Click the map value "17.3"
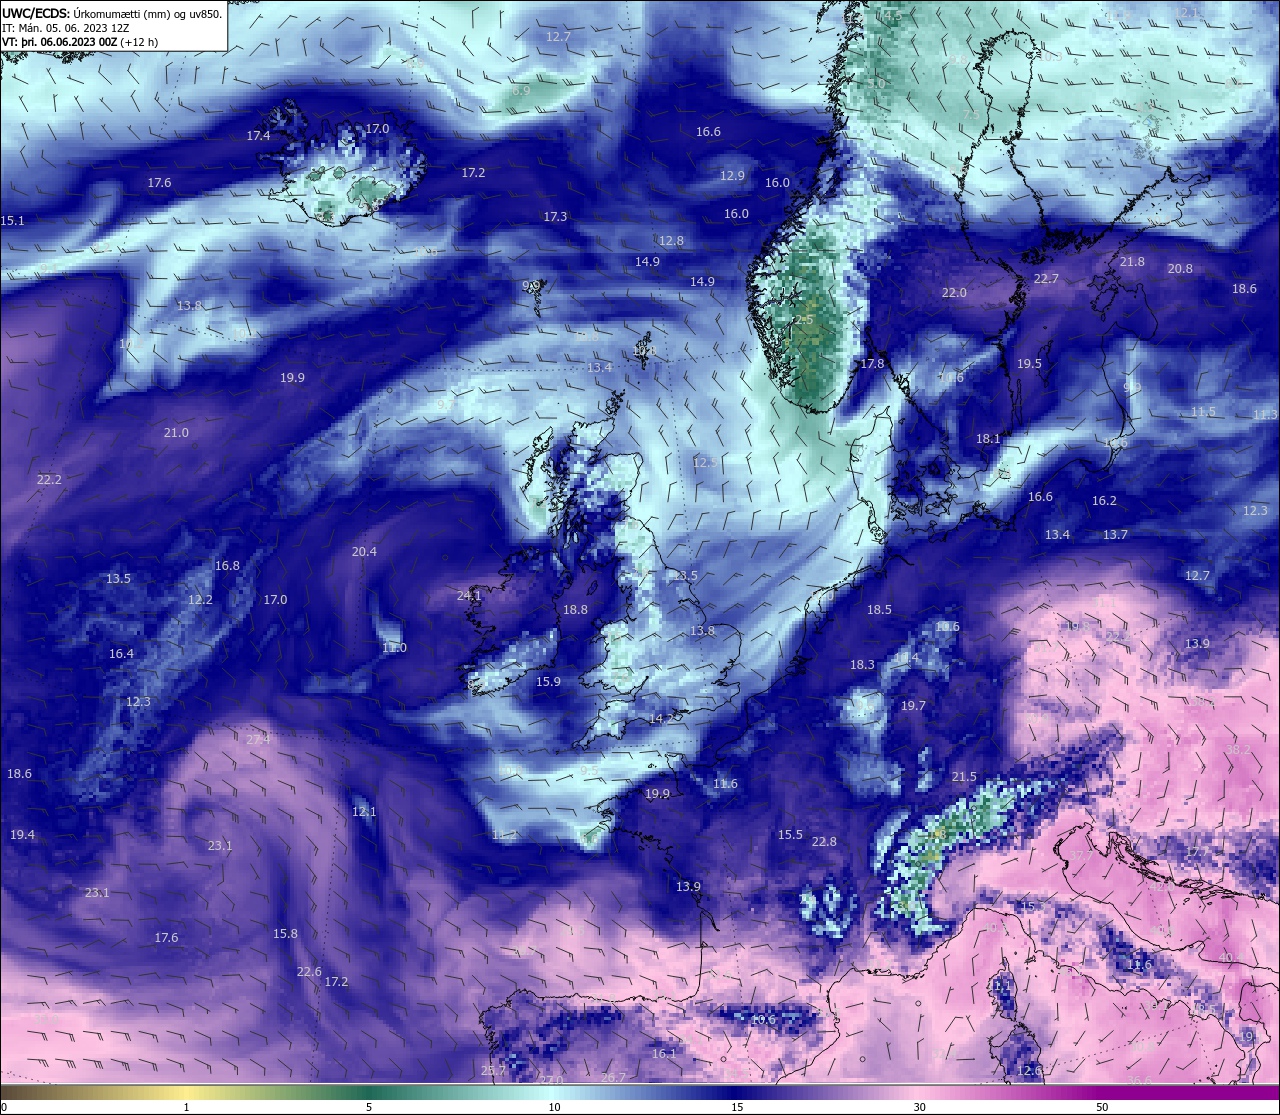This screenshot has height=1115, width=1280. (x=555, y=216)
